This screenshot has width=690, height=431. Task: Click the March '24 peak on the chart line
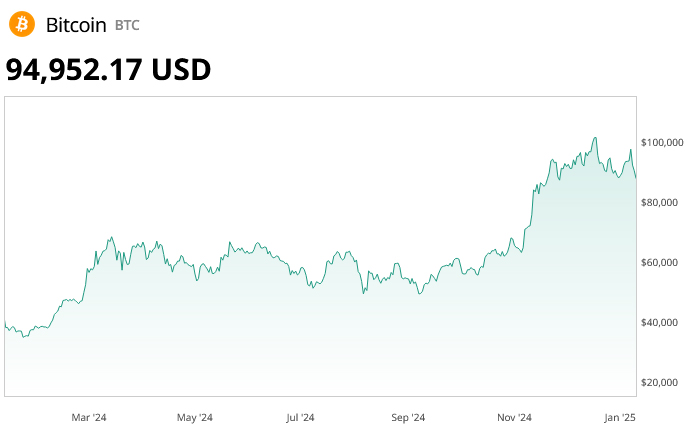(x=111, y=238)
